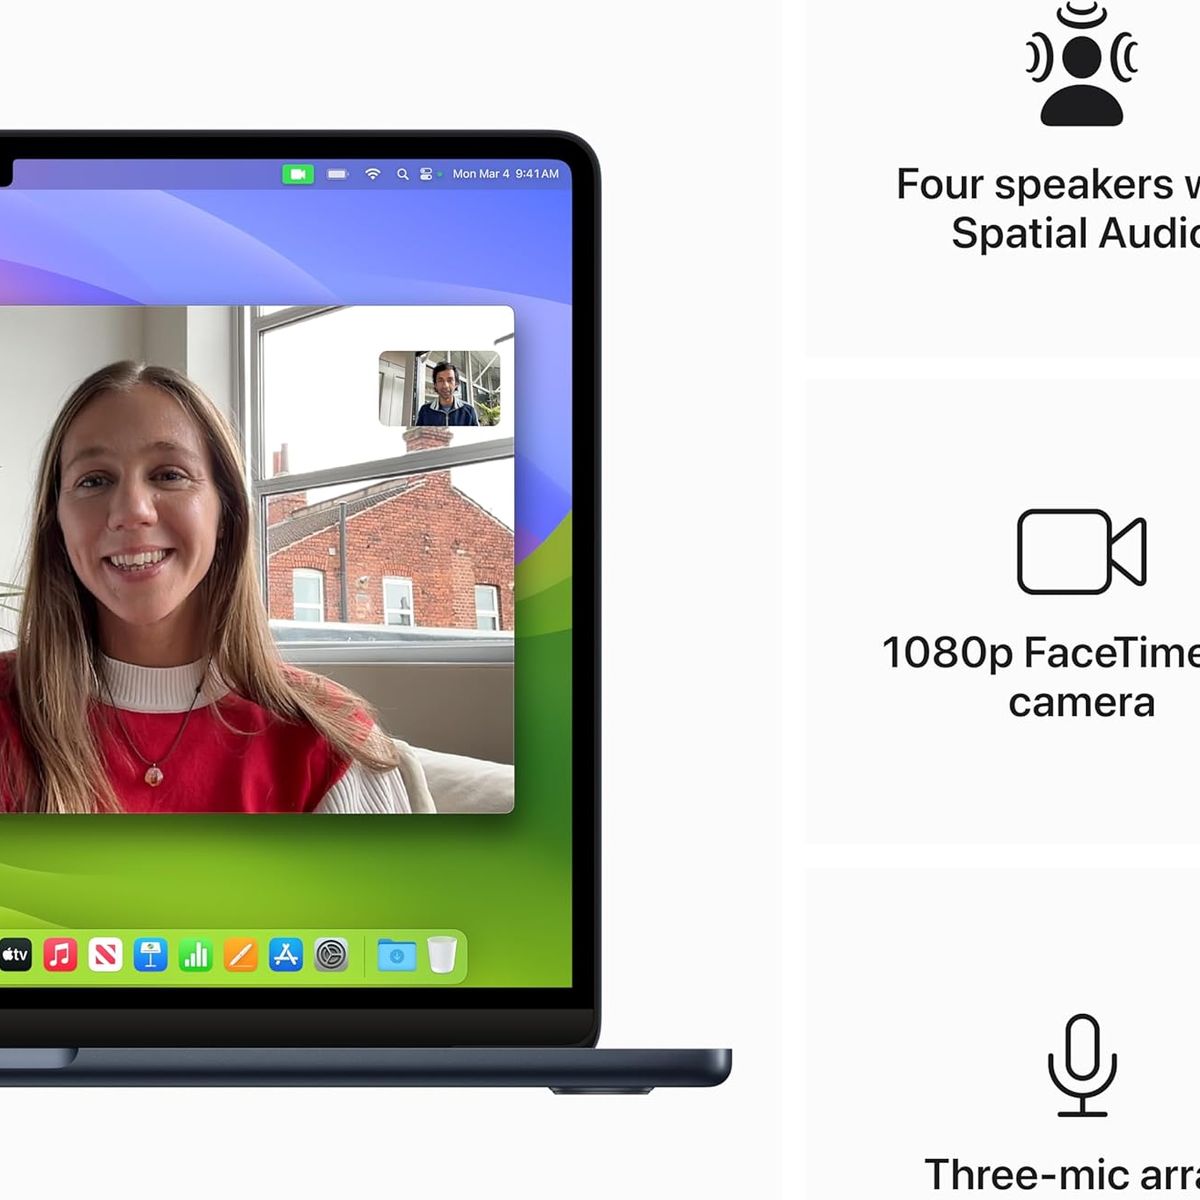Open System Settings from the dock

(331, 956)
